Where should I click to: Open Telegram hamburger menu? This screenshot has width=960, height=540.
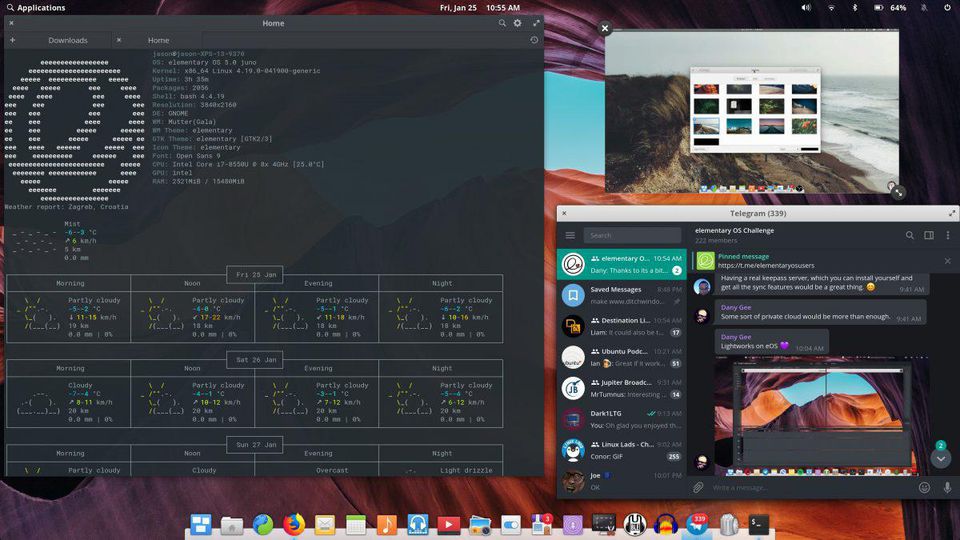570,236
